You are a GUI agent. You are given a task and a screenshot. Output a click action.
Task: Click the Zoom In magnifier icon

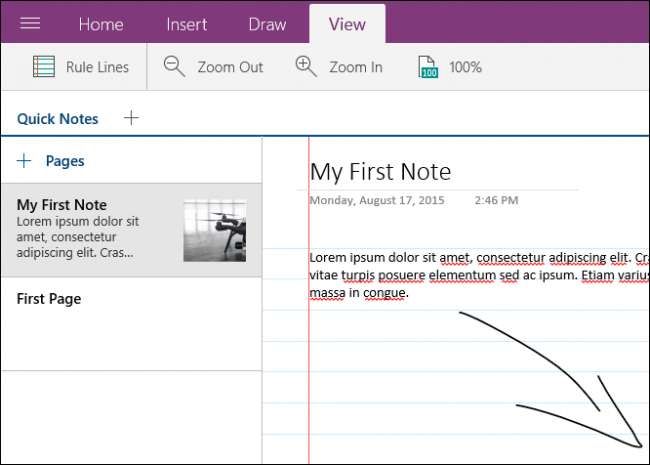[x=306, y=67]
